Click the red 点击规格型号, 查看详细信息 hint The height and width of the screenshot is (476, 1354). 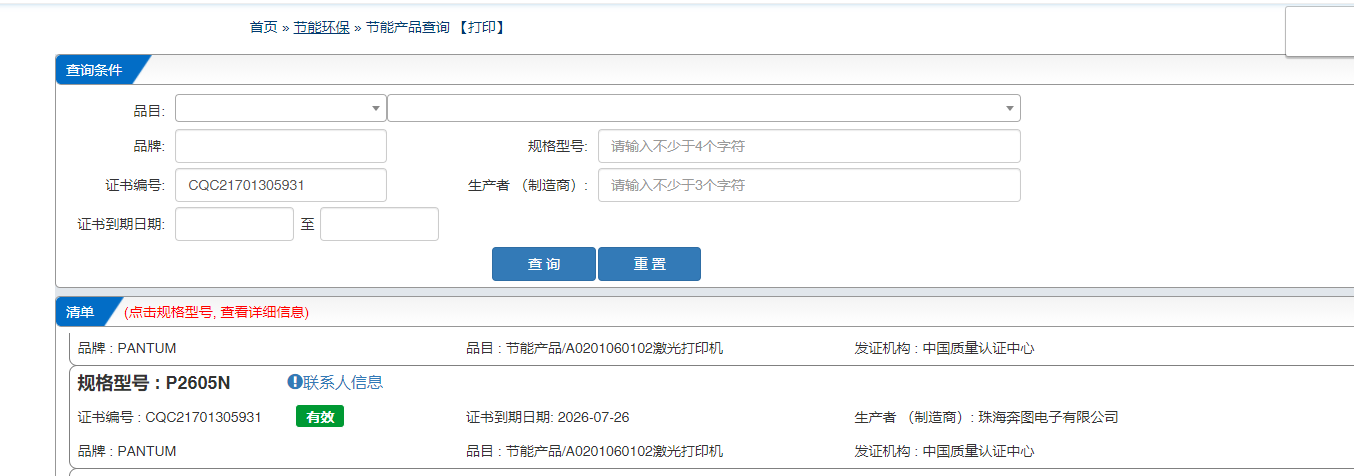click(x=216, y=312)
